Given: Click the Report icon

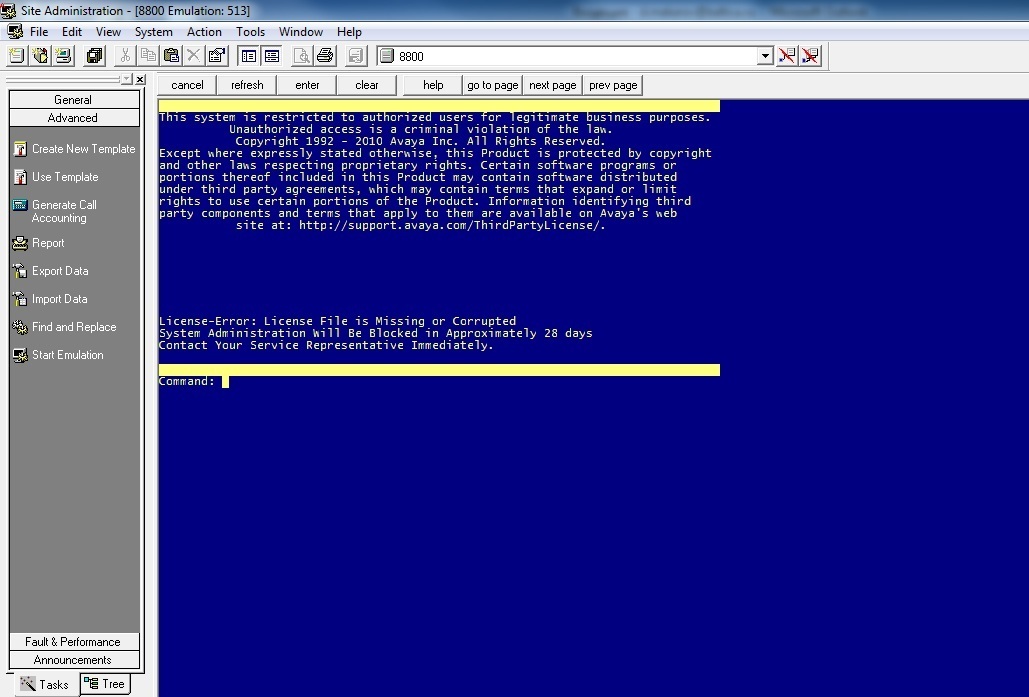Looking at the screenshot, I should point(20,243).
